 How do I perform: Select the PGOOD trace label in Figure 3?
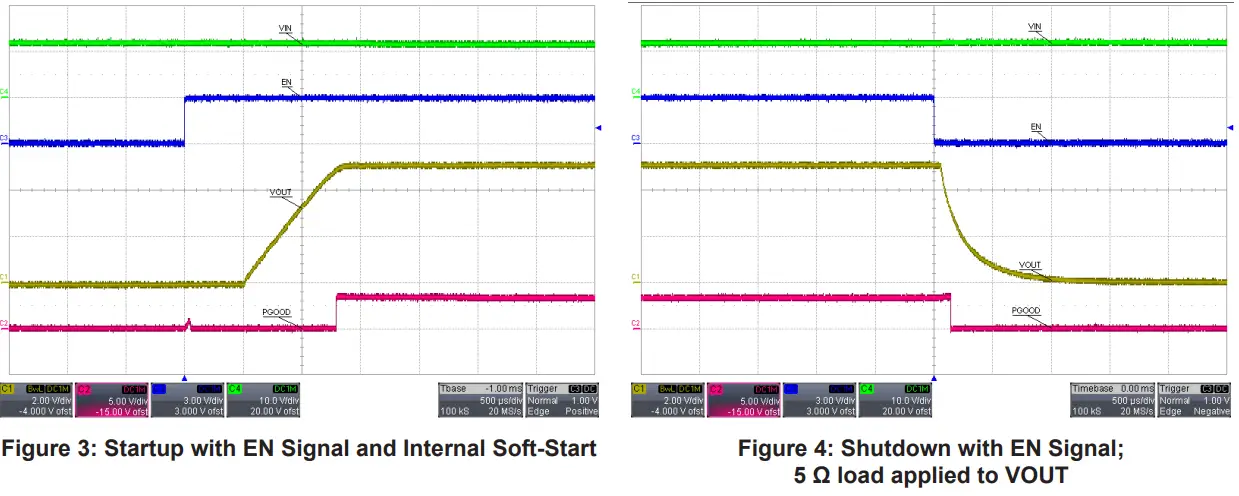coord(276,313)
